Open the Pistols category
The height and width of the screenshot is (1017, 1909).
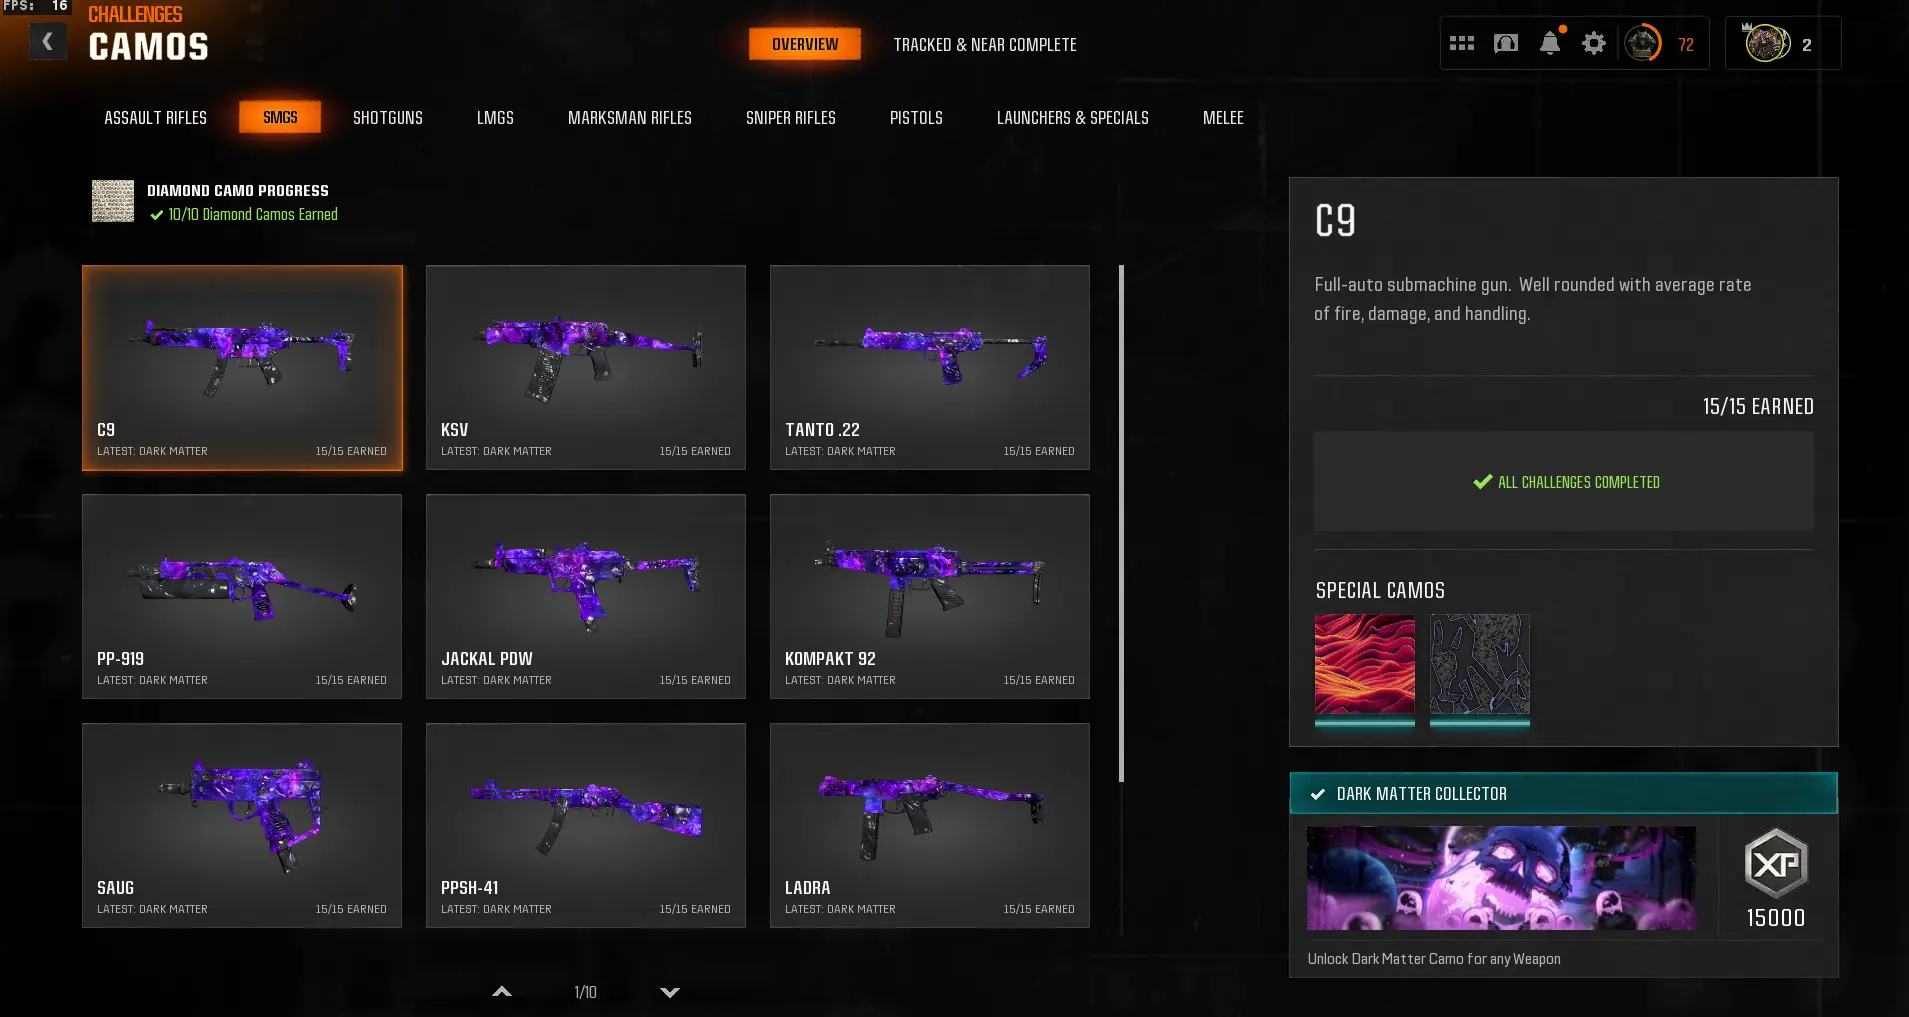tap(916, 118)
